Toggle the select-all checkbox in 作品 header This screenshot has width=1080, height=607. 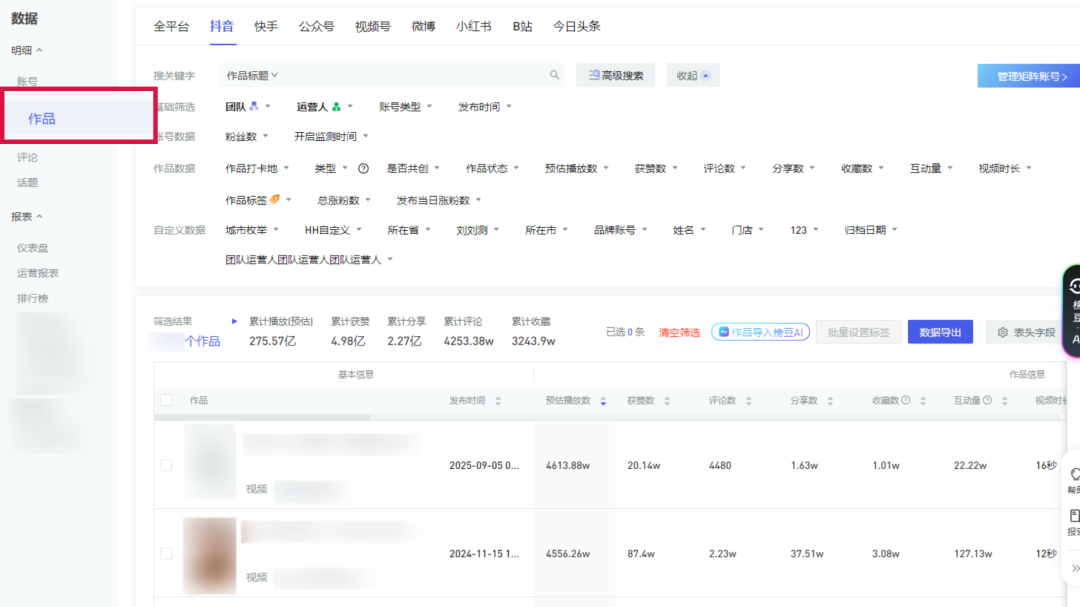click(166, 401)
